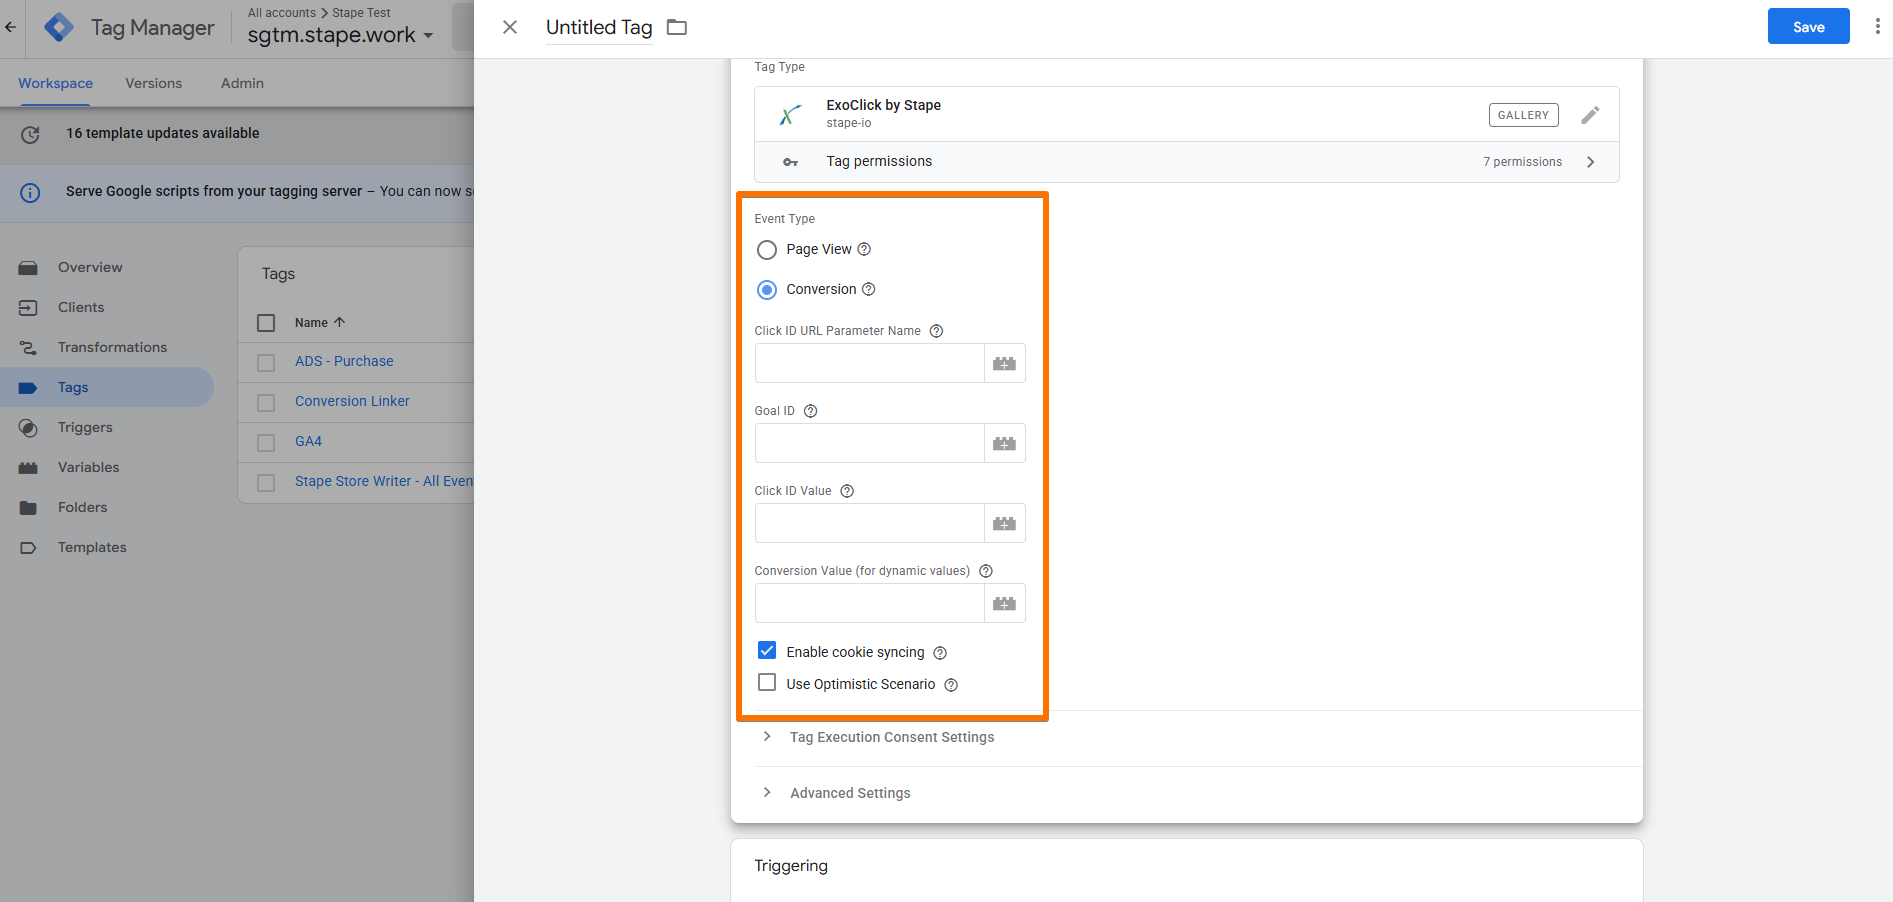
Task: Expand Advanced Settings section
Action: [x=767, y=793]
